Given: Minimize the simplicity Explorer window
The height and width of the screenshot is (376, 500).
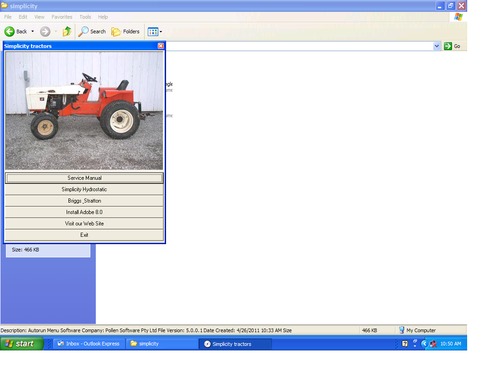Looking at the screenshot, I should pos(440,6).
